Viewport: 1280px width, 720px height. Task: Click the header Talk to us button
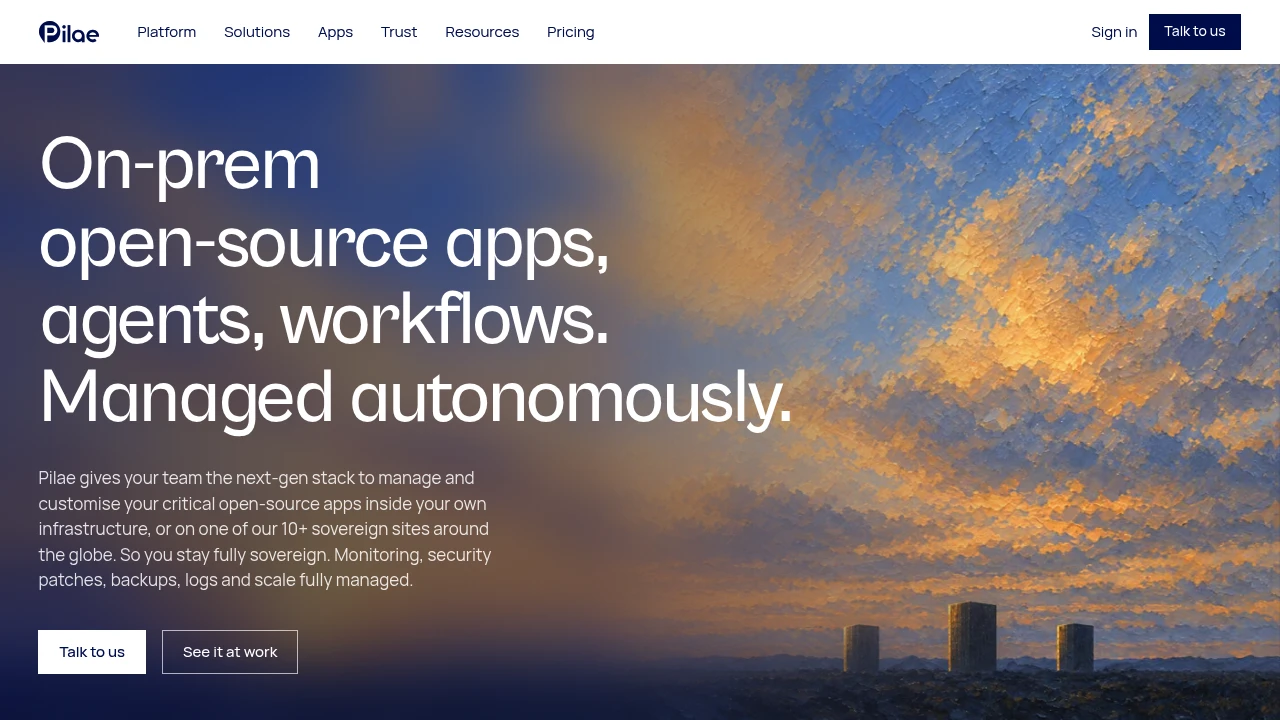[x=1195, y=32]
